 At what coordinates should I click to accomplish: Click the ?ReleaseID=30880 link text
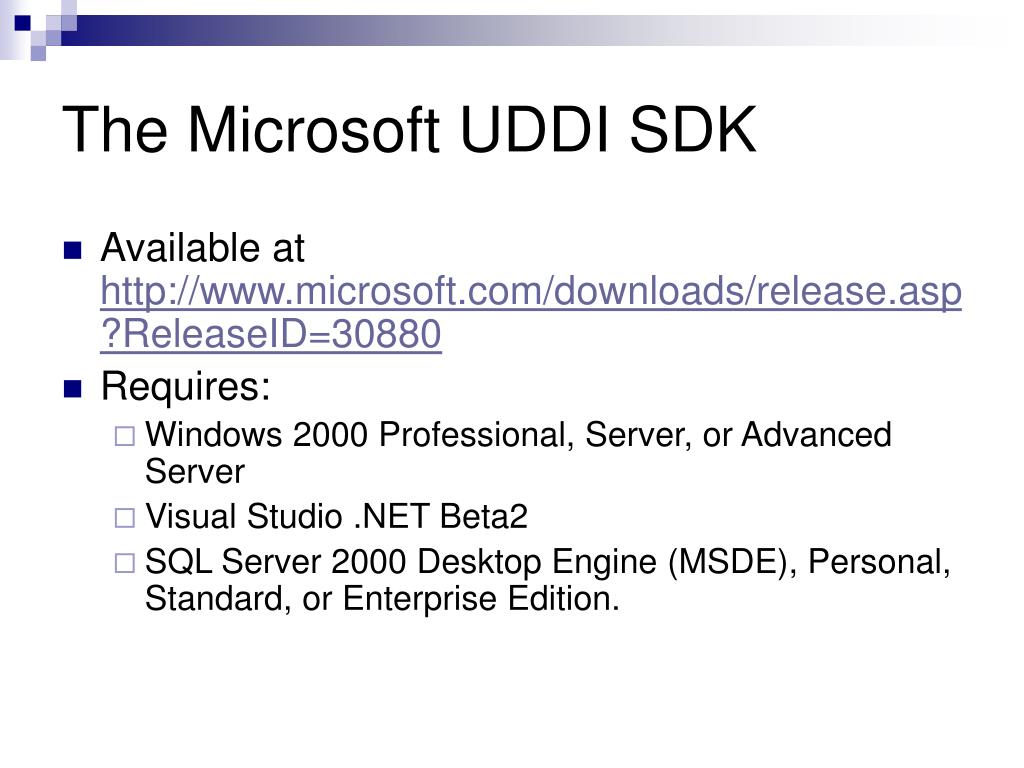[271, 334]
